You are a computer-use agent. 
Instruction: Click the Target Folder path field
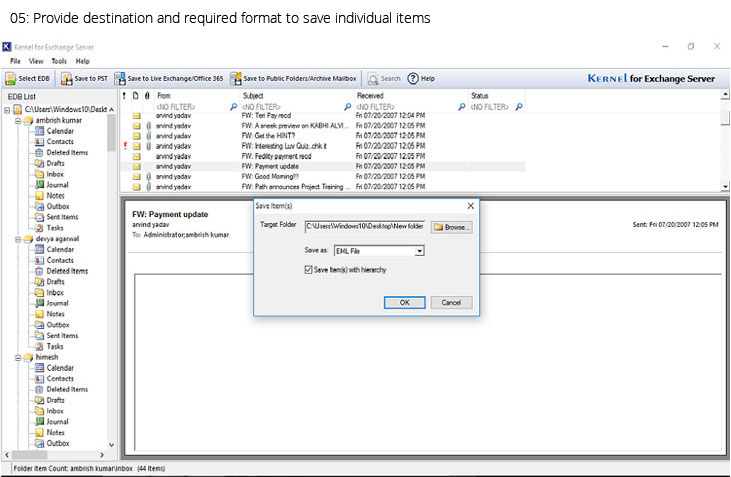[365, 227]
